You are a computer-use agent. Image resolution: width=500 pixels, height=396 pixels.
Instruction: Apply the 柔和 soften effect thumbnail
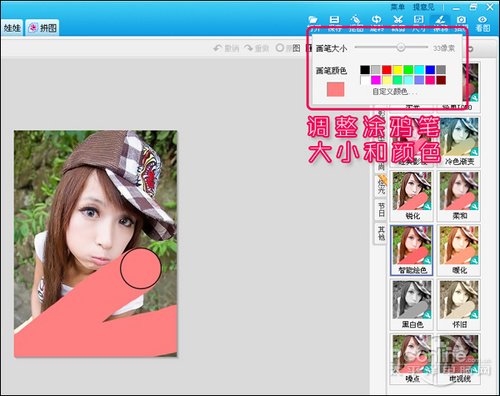pos(459,196)
